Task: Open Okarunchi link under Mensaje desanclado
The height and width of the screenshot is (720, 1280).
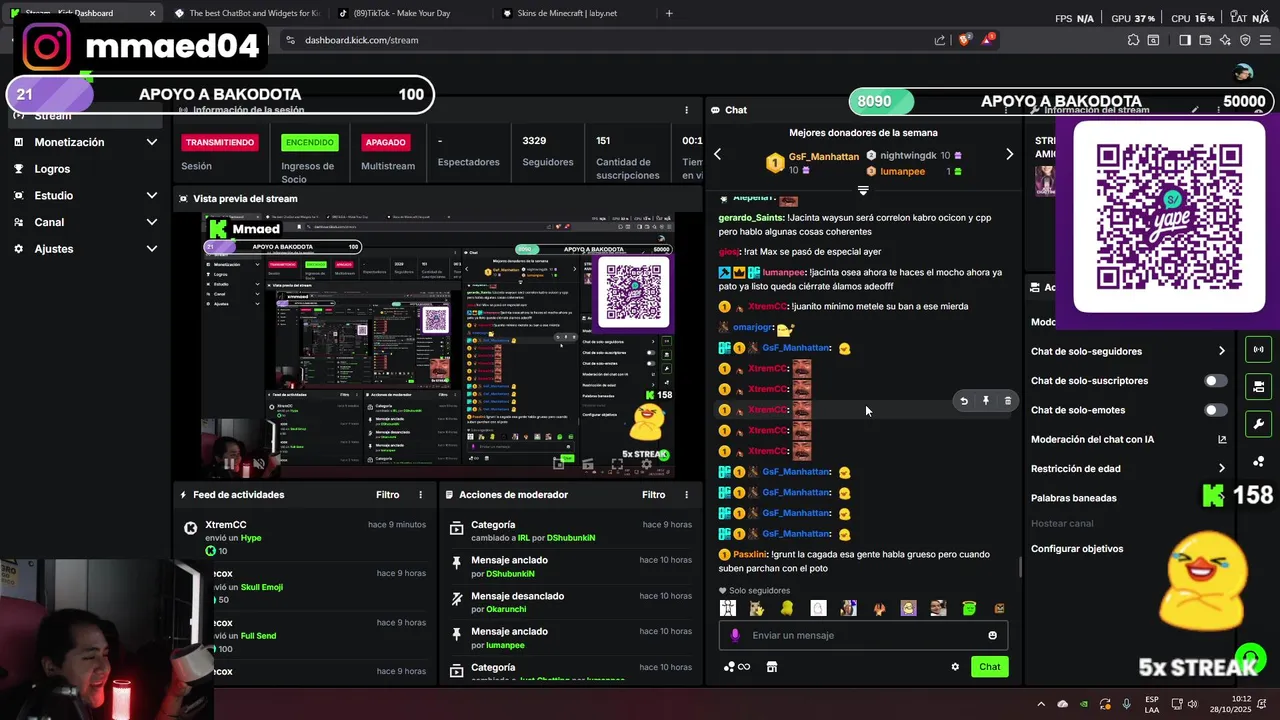Action: point(506,610)
